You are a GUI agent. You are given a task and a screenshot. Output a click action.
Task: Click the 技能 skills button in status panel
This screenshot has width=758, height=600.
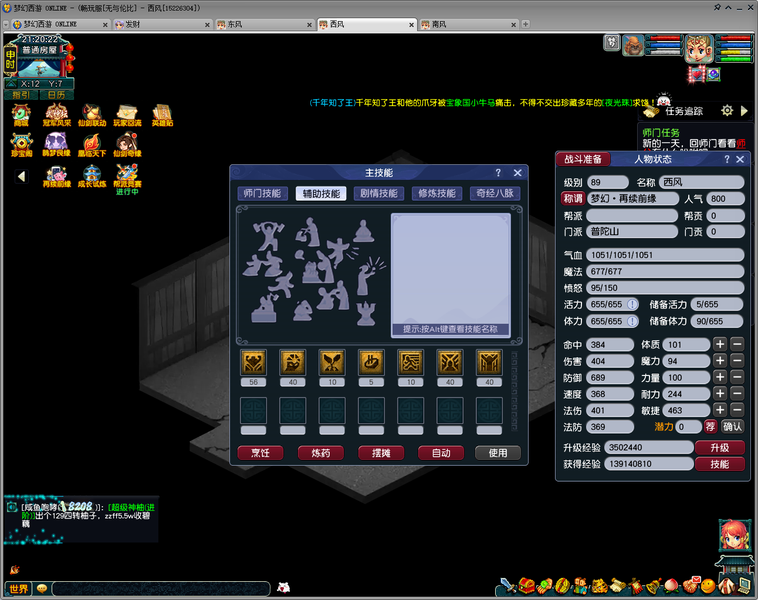pyautogui.click(x=720, y=464)
